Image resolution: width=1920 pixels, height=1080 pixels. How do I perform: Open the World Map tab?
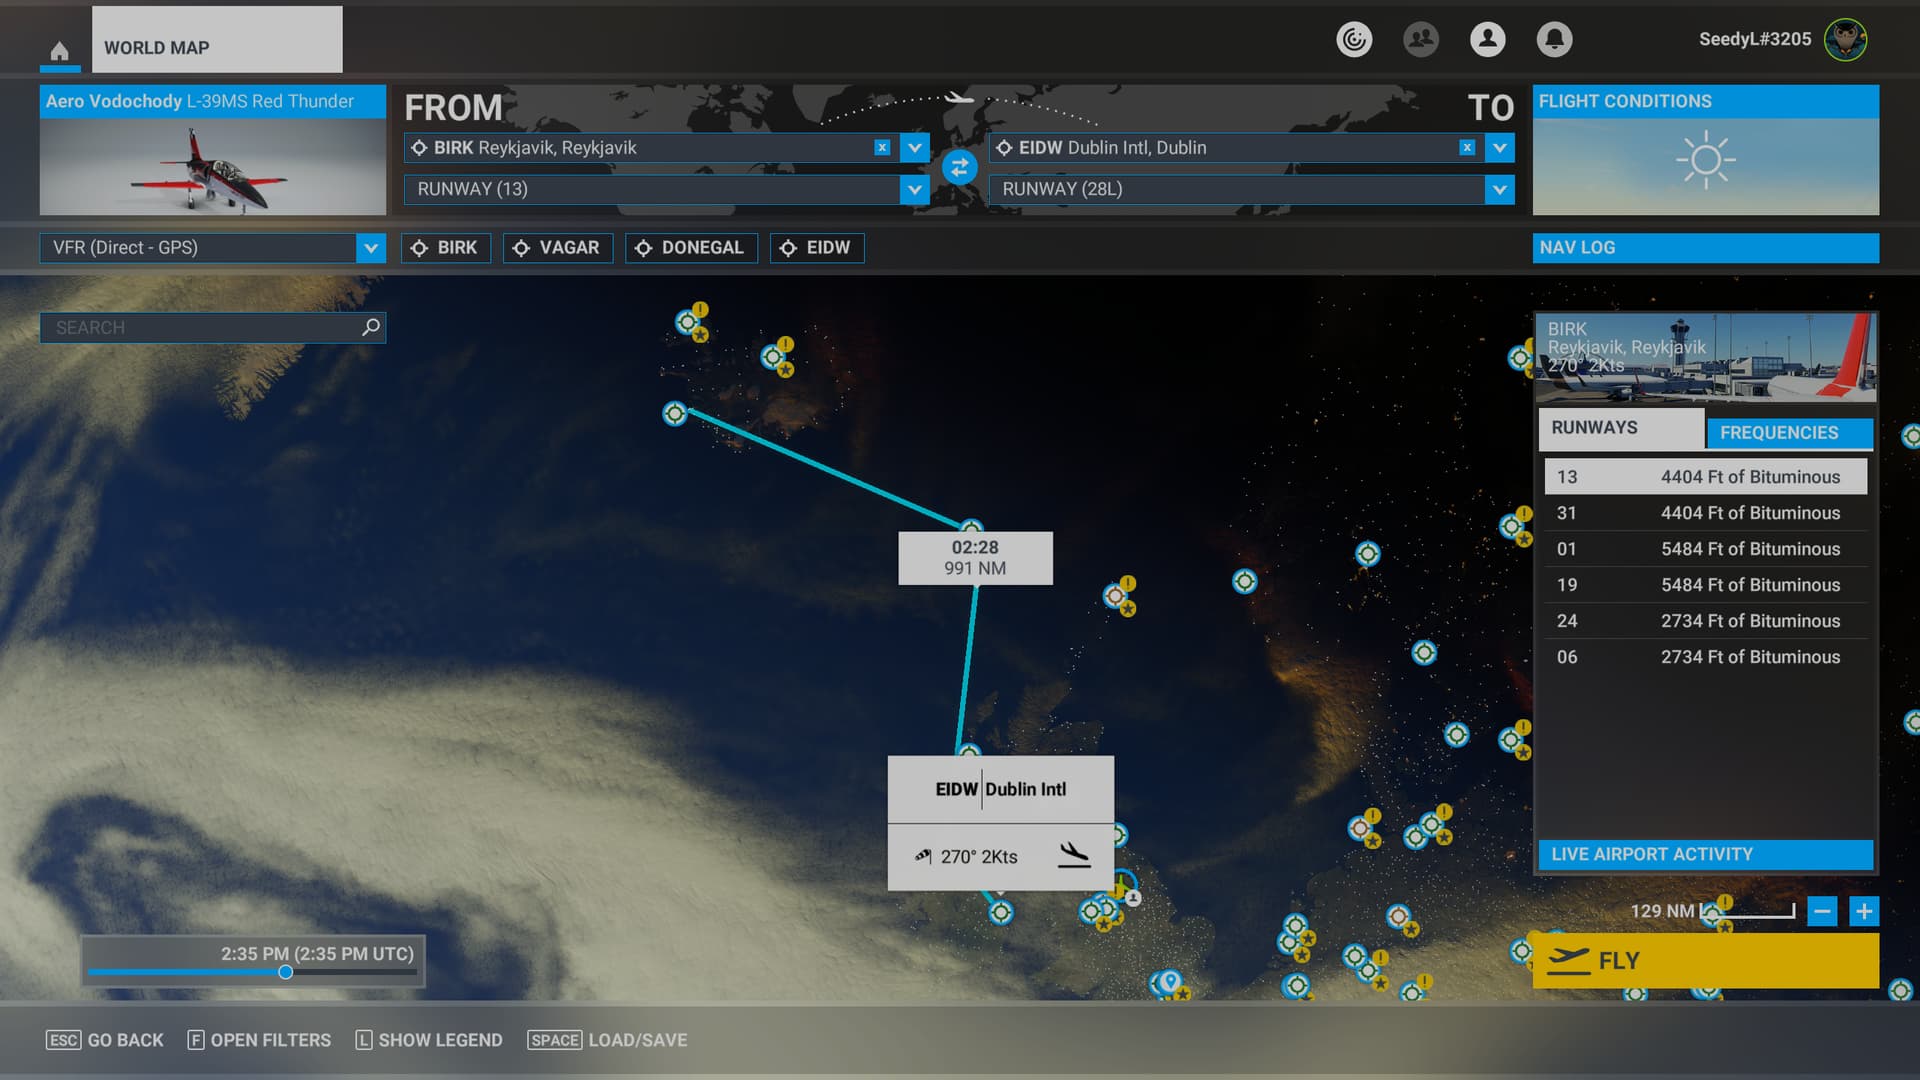coord(217,40)
